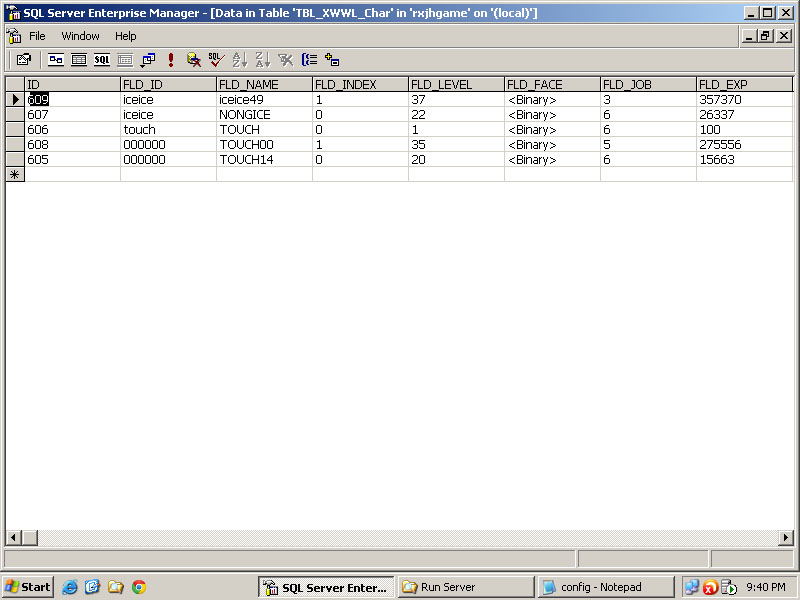Click the FLD_ID cell 'iceice' in row 609

click(168, 99)
